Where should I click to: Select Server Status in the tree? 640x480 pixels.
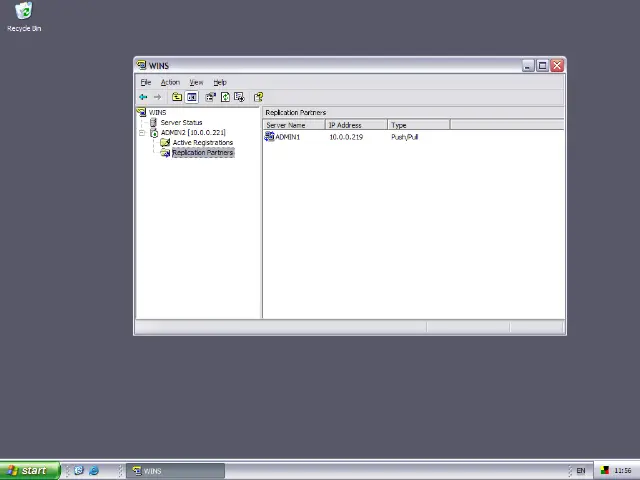point(181,122)
